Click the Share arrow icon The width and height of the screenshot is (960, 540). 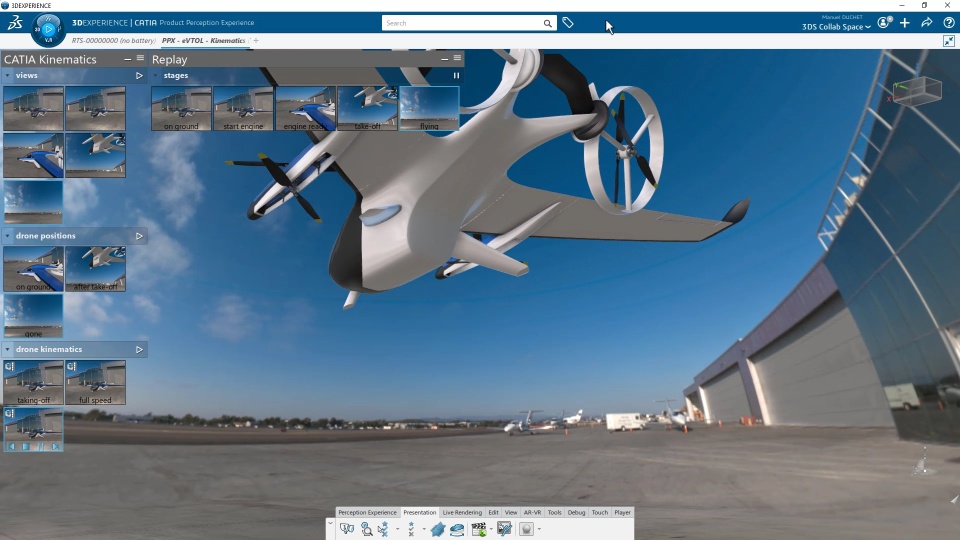point(927,23)
